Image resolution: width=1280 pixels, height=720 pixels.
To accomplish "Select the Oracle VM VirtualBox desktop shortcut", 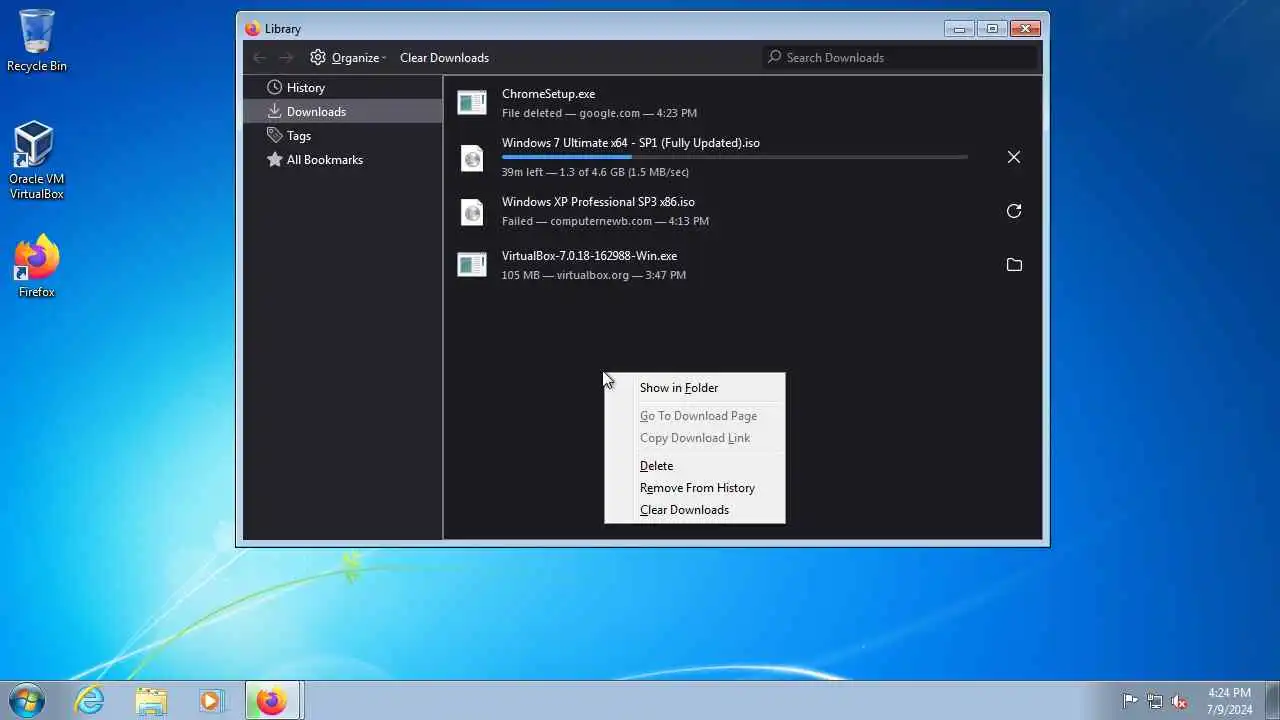I will tap(37, 160).
